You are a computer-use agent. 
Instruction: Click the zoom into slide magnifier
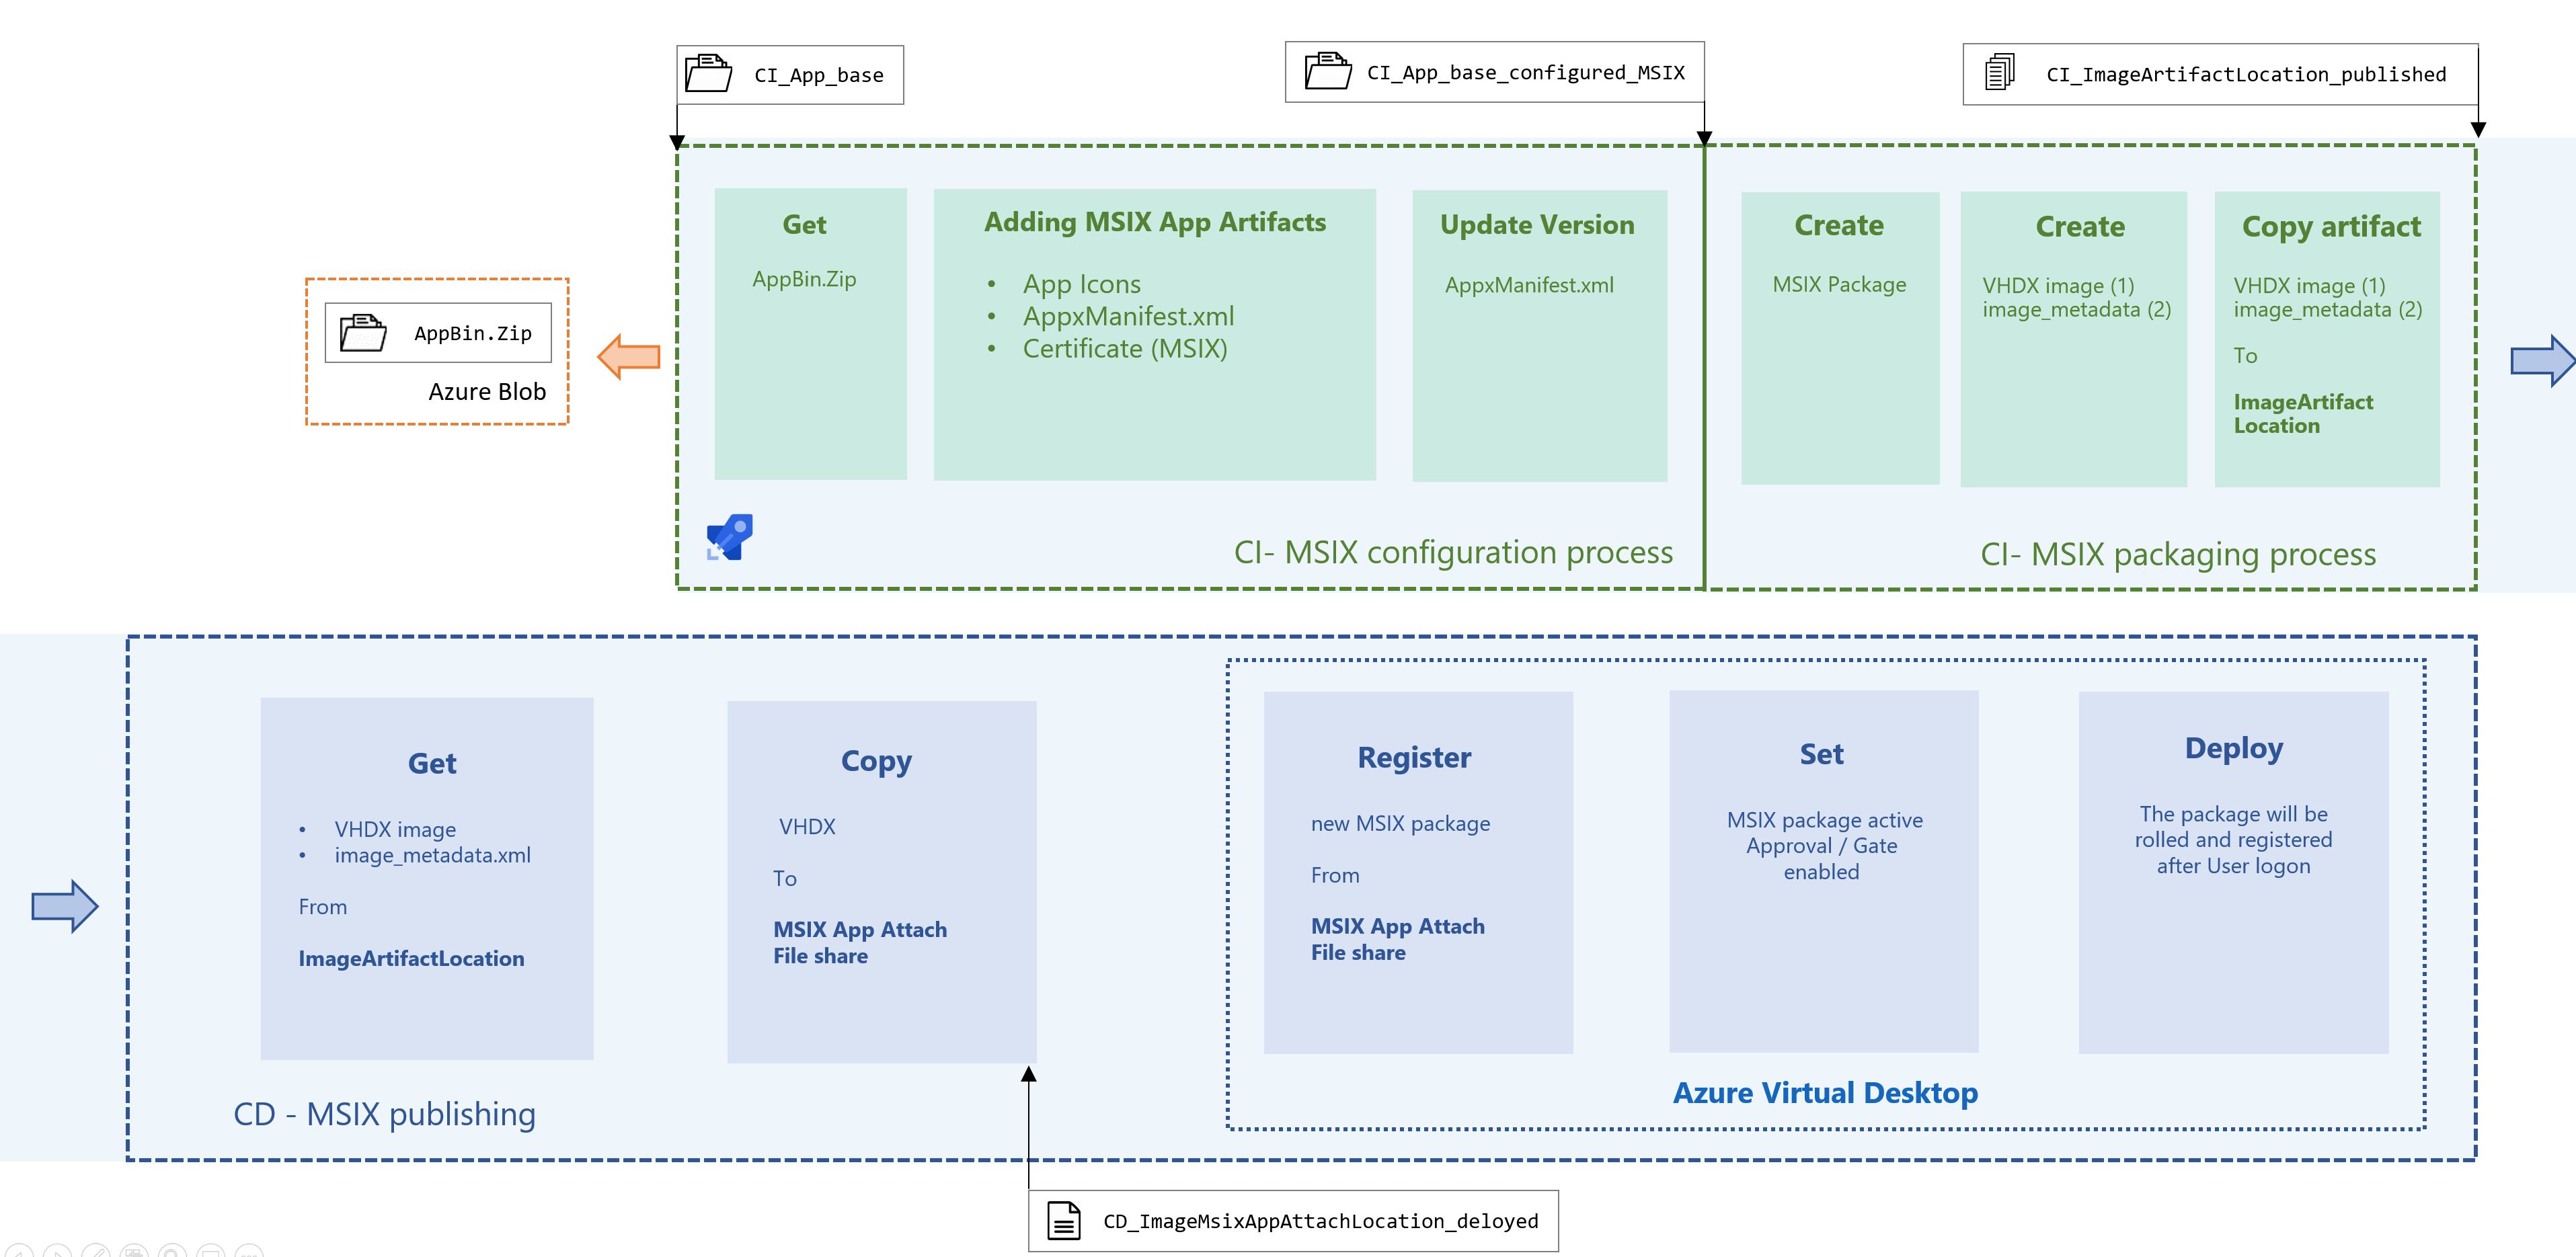pos(172,1252)
